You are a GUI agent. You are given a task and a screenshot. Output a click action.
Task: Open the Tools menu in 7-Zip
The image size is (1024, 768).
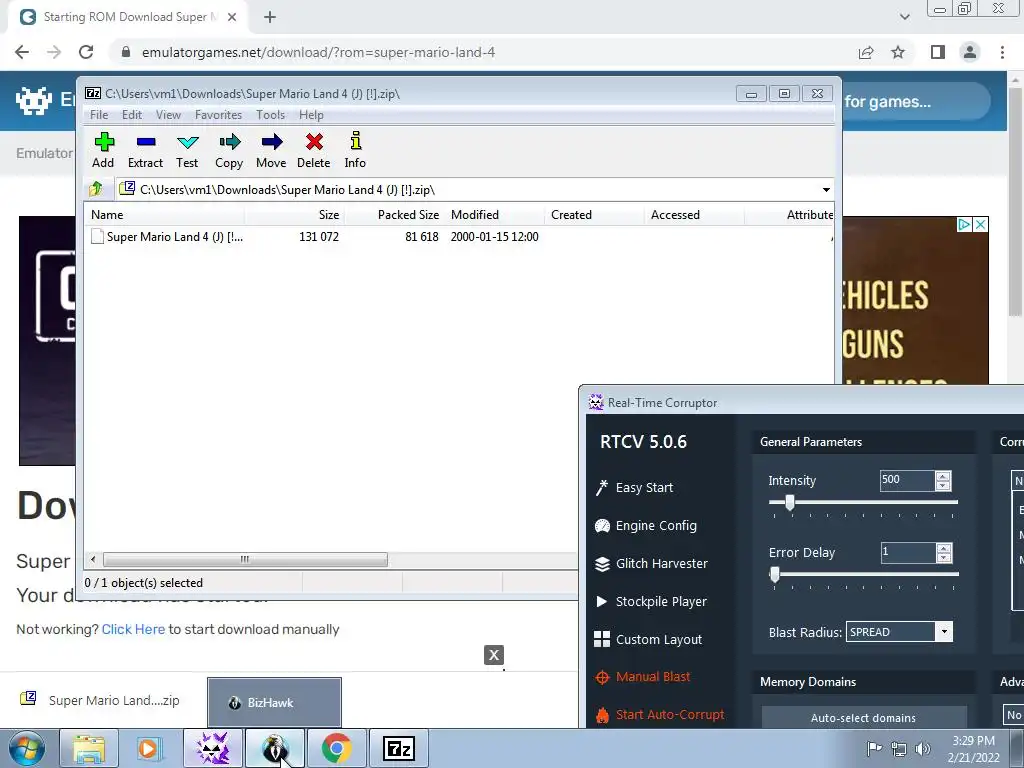270,115
